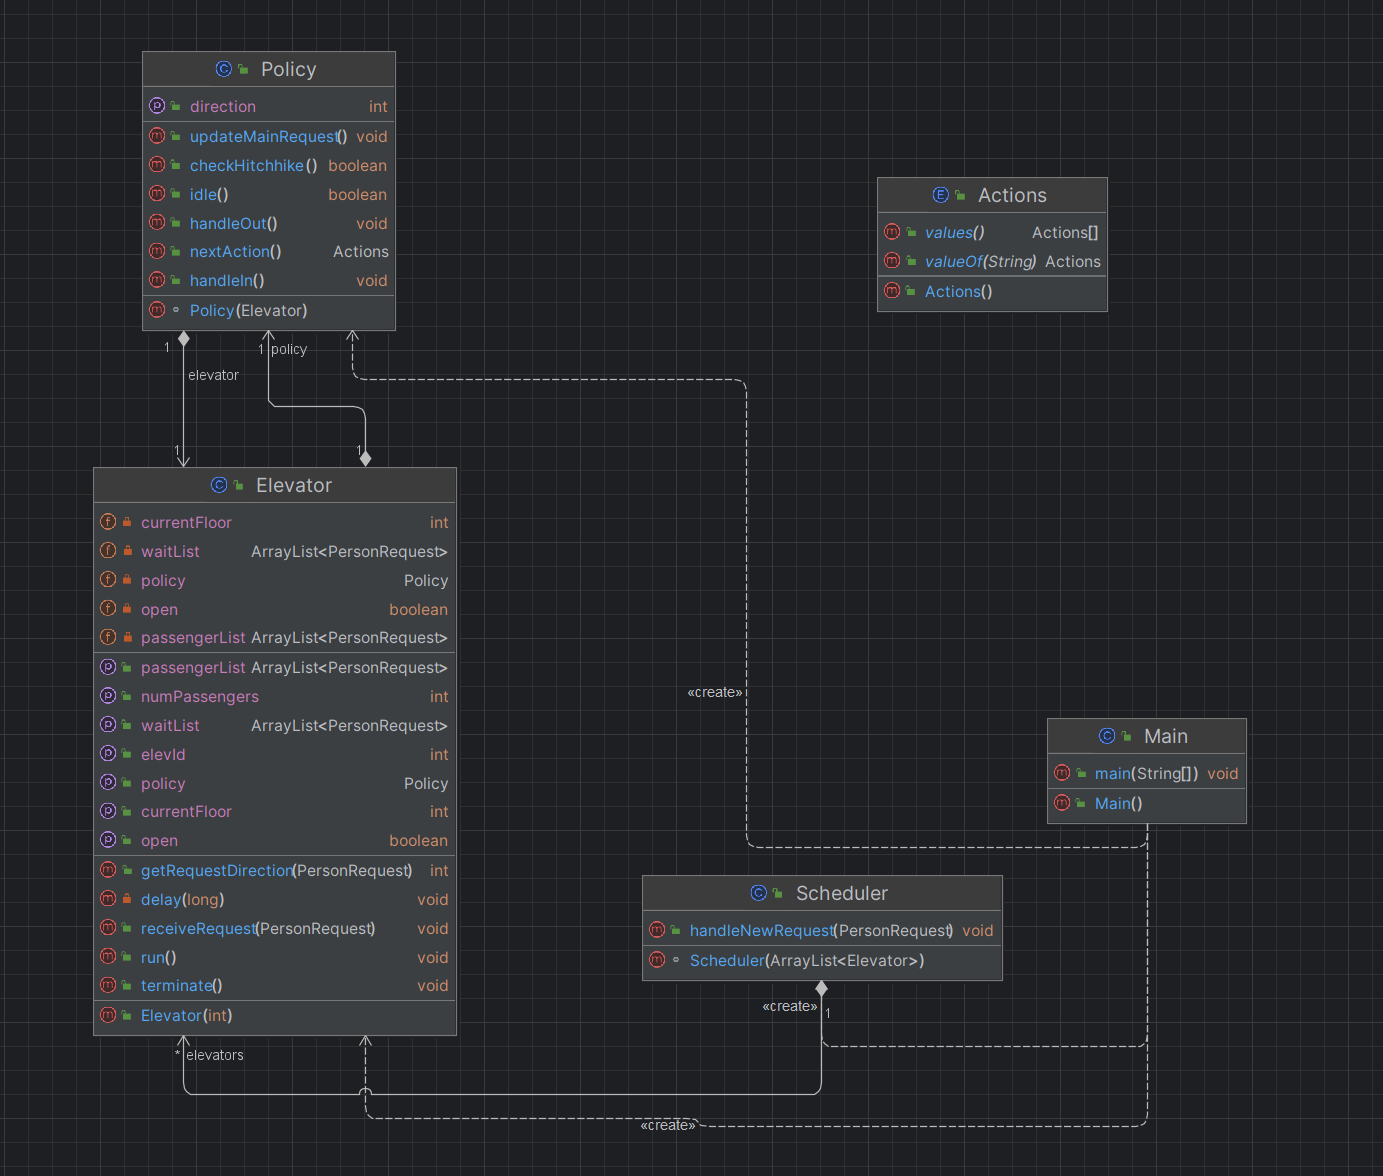Click the property icon next to direction
1383x1176 pixels.
coord(157,106)
